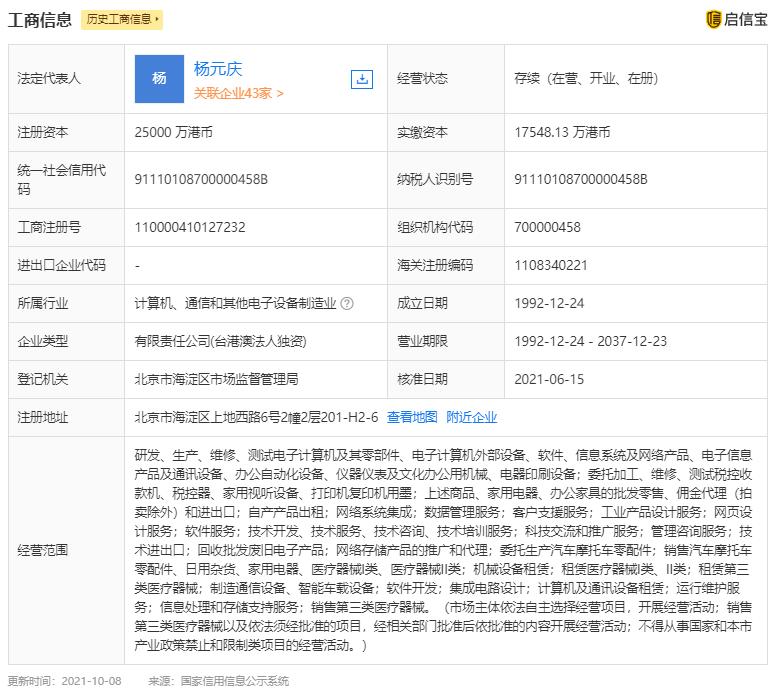The height and width of the screenshot is (690, 784).
Task: Select 成立日期 1992-12-24
Action: tap(549, 303)
